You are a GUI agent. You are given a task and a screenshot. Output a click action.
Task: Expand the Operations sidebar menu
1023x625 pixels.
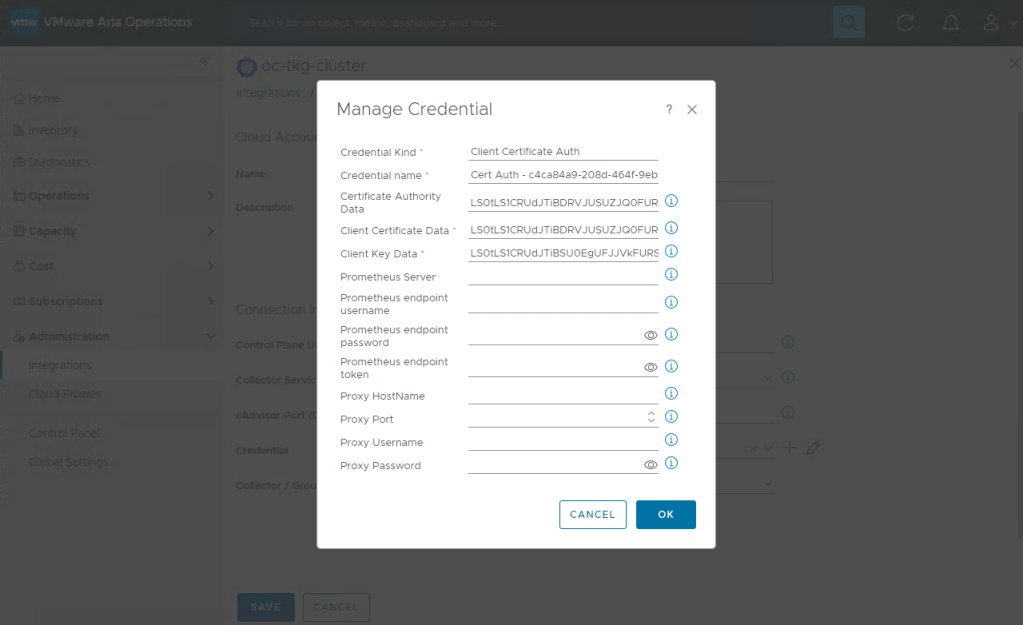click(210, 196)
